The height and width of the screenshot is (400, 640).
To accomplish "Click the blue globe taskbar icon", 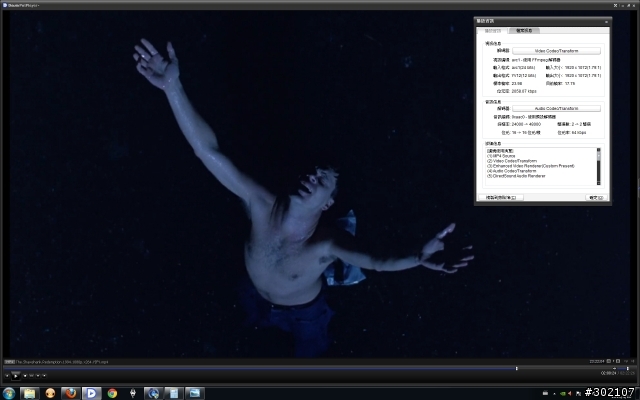I will click(x=153, y=393).
